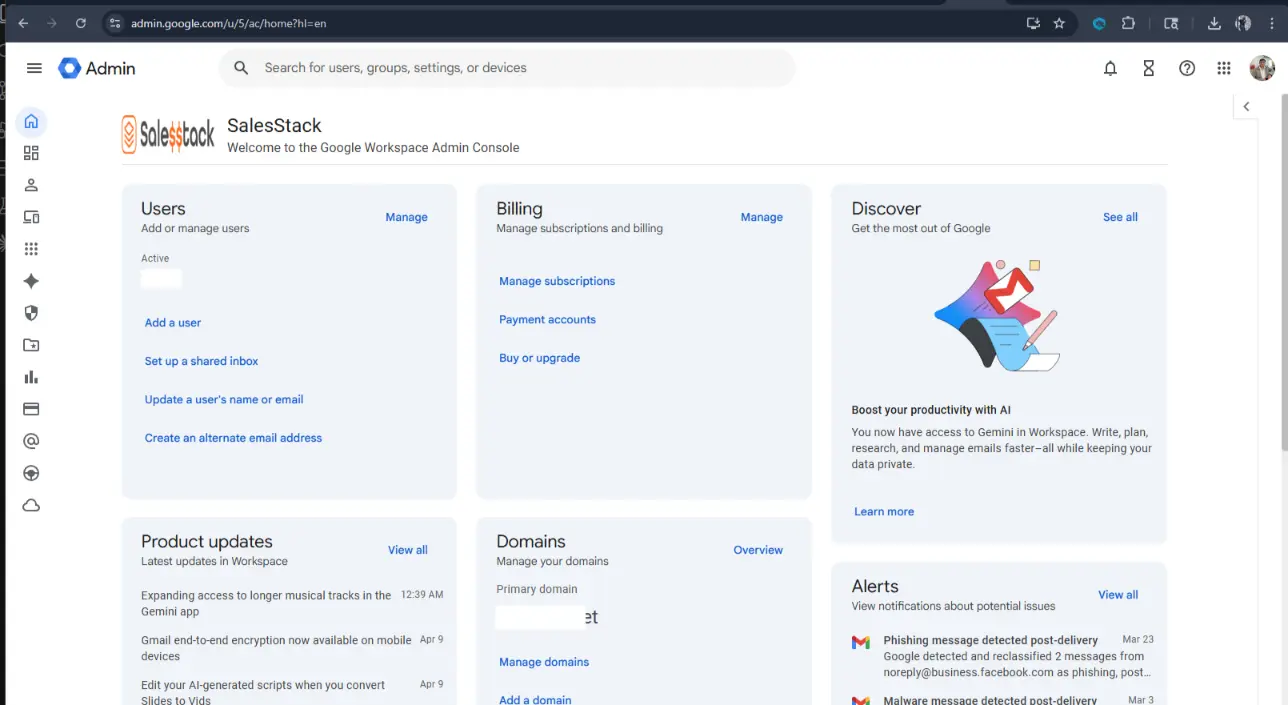1288x705 pixels.
Task: Click the Google Admin logo
Action: [97, 68]
